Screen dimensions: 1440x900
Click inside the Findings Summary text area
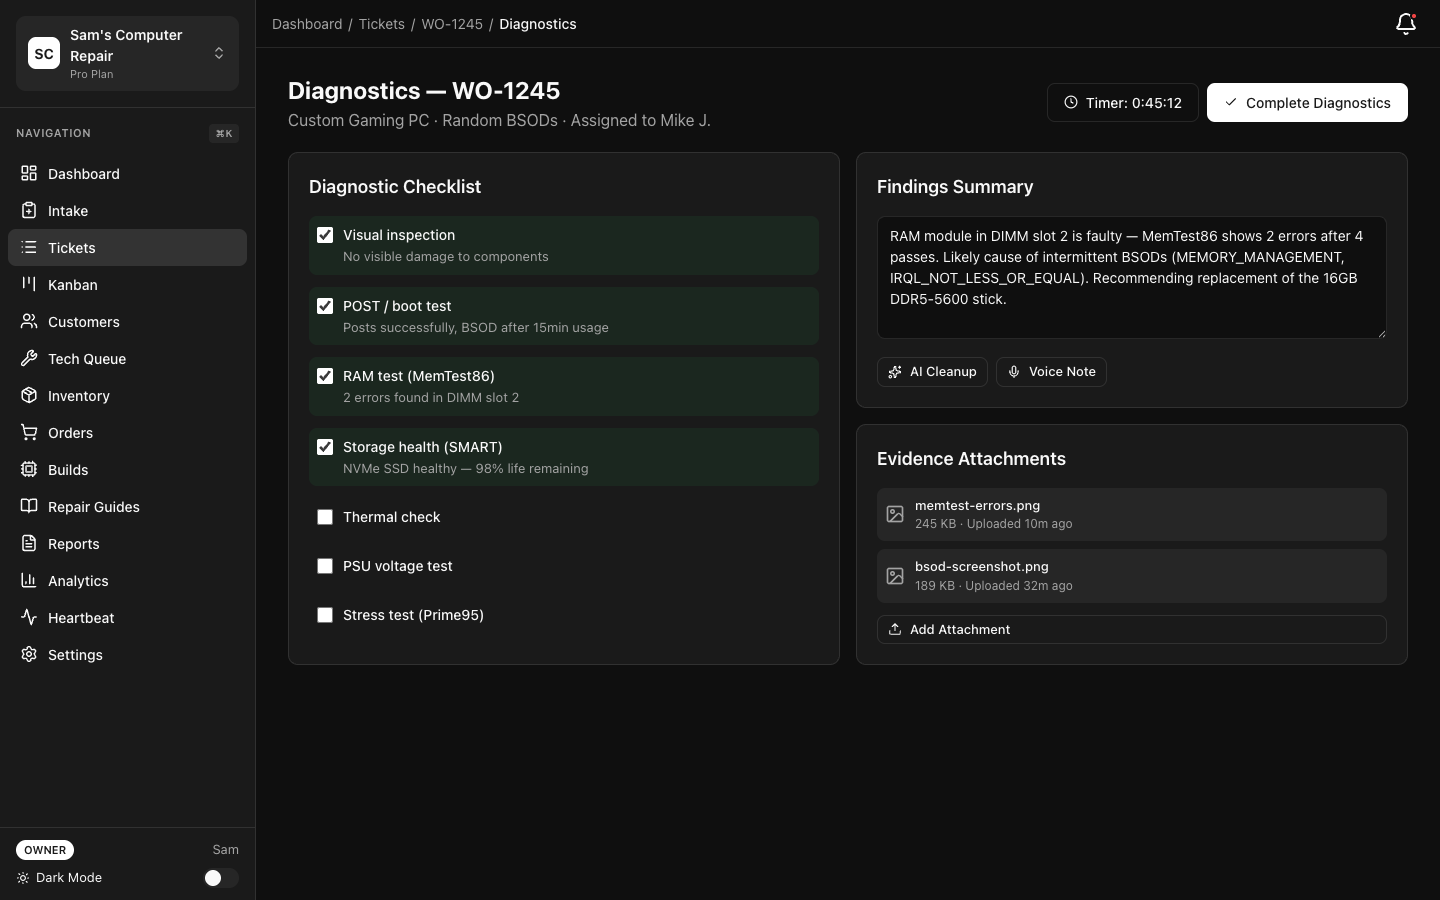[x=1131, y=277]
